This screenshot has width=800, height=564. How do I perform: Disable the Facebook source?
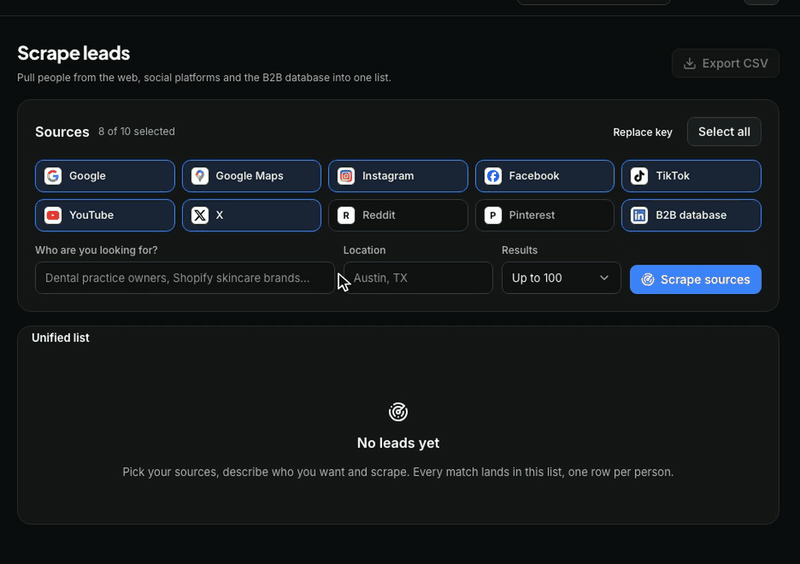[x=544, y=176]
